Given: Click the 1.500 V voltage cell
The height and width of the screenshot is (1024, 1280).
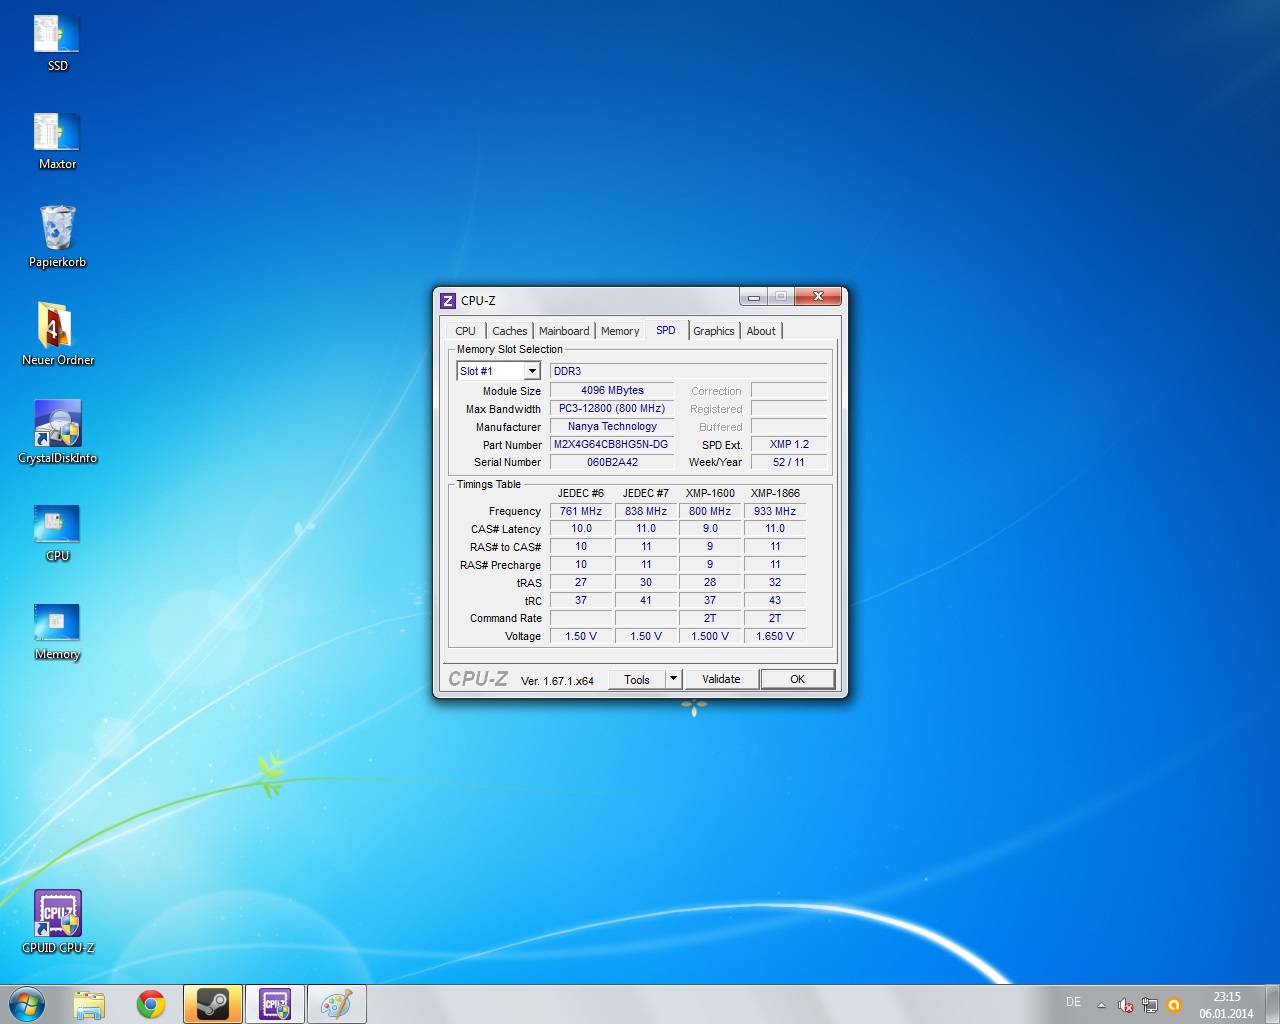Looking at the screenshot, I should click(x=710, y=636).
